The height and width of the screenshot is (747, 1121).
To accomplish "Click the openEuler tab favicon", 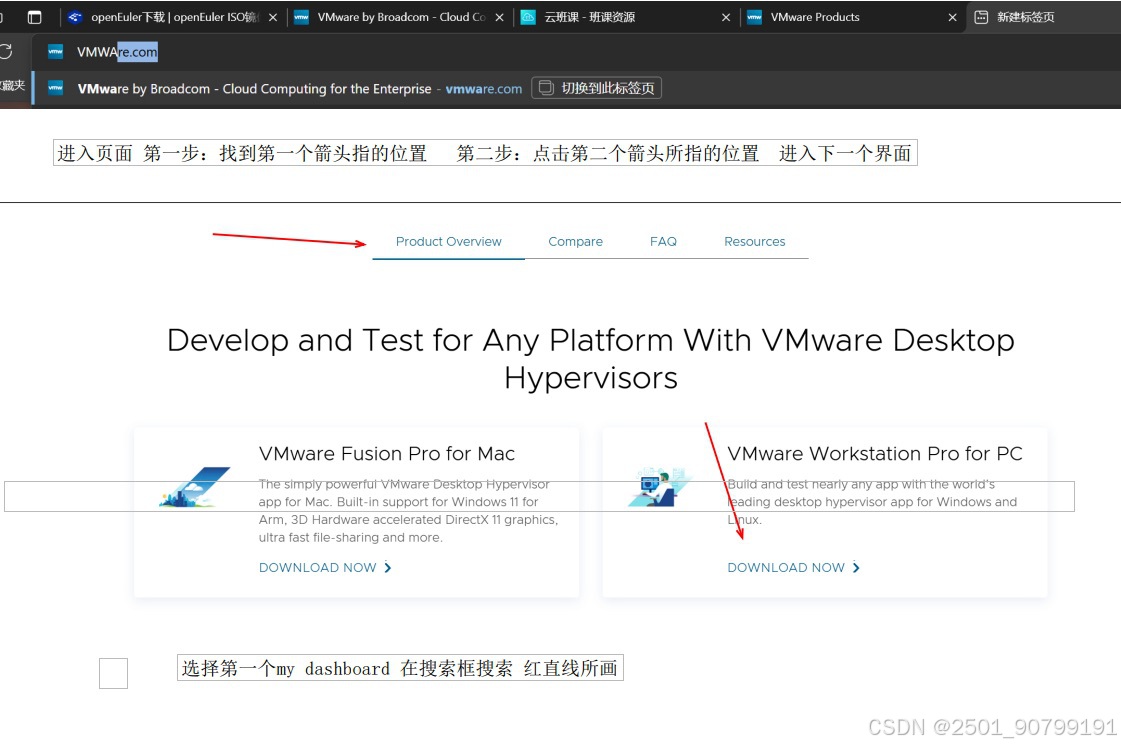I will [x=75, y=17].
